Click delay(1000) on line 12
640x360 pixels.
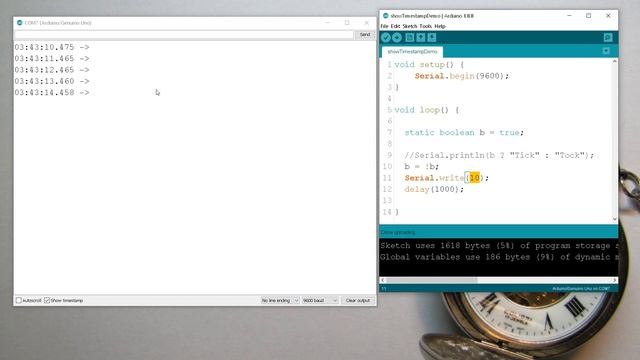click(x=434, y=189)
